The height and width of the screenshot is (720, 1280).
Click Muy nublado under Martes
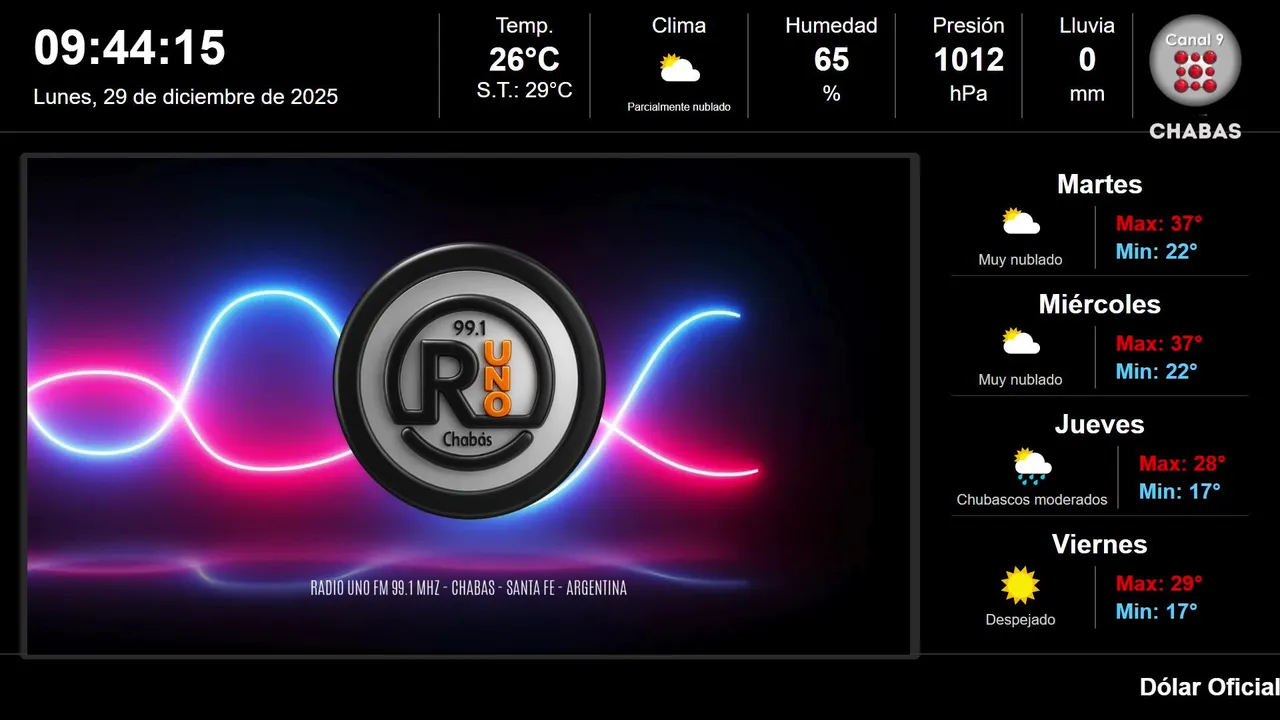(x=1021, y=260)
